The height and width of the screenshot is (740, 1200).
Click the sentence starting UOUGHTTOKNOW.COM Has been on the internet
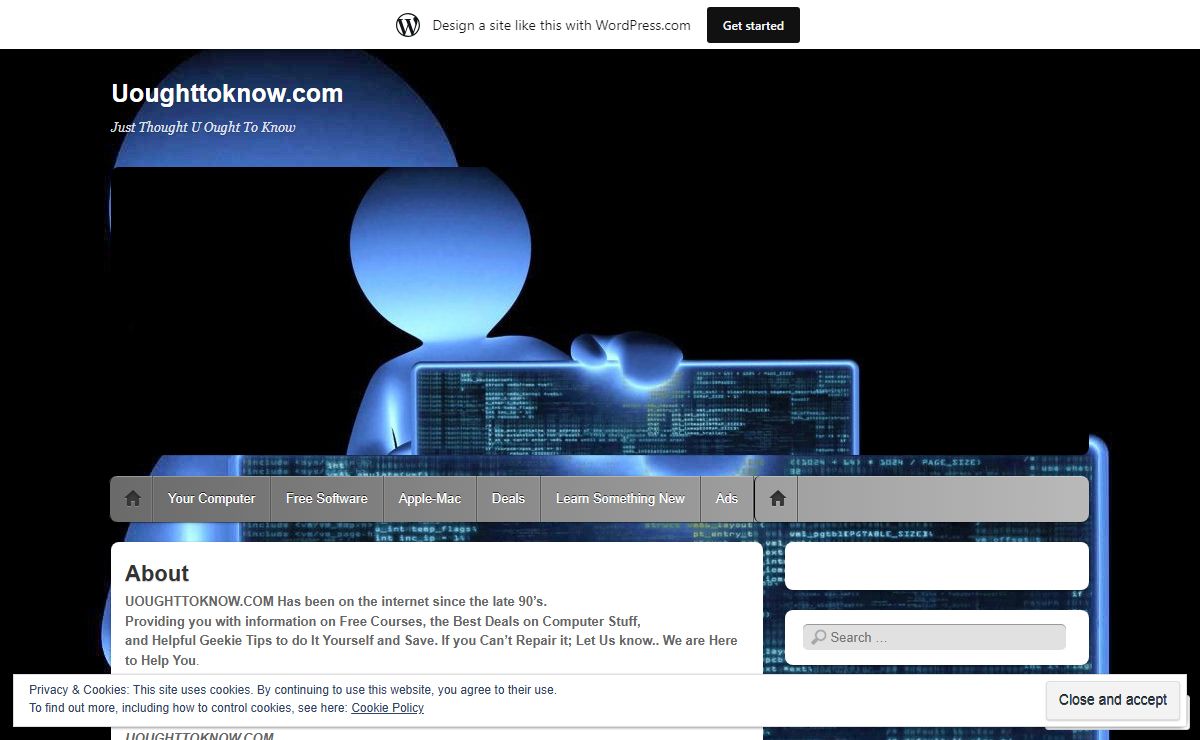coord(336,602)
